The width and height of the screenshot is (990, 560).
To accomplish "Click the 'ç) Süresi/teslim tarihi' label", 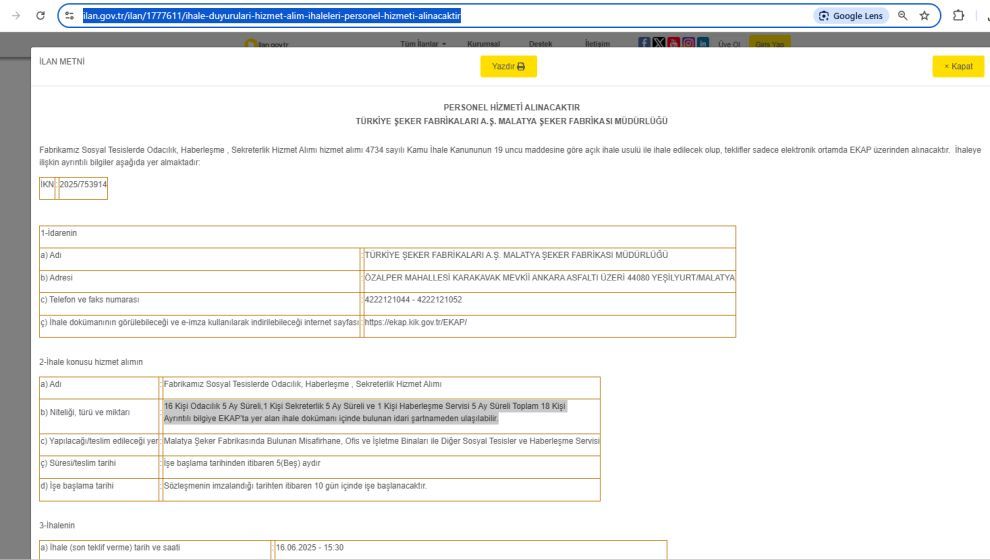I will (78, 463).
